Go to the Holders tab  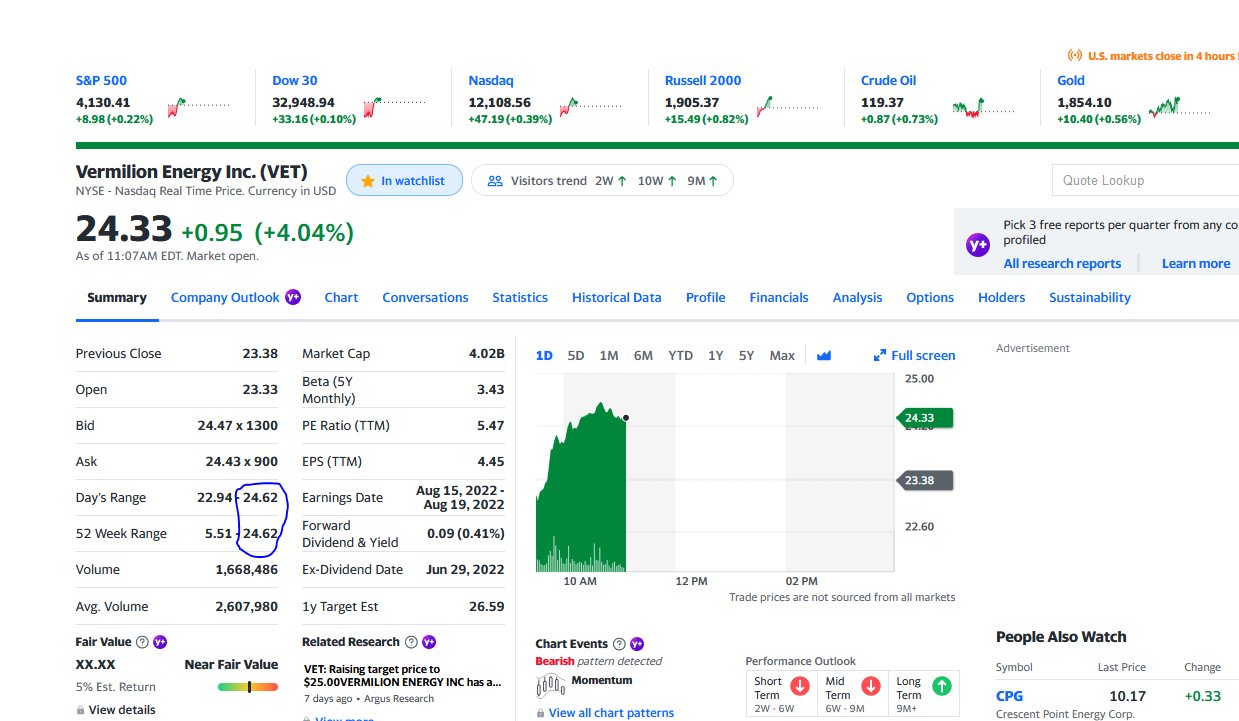(x=1002, y=297)
